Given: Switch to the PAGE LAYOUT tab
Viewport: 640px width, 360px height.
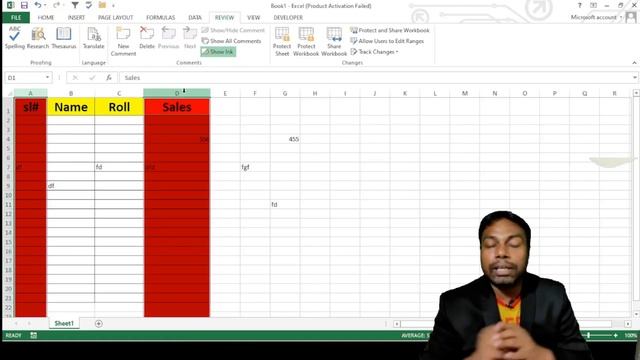Looking at the screenshot, I should (116, 18).
